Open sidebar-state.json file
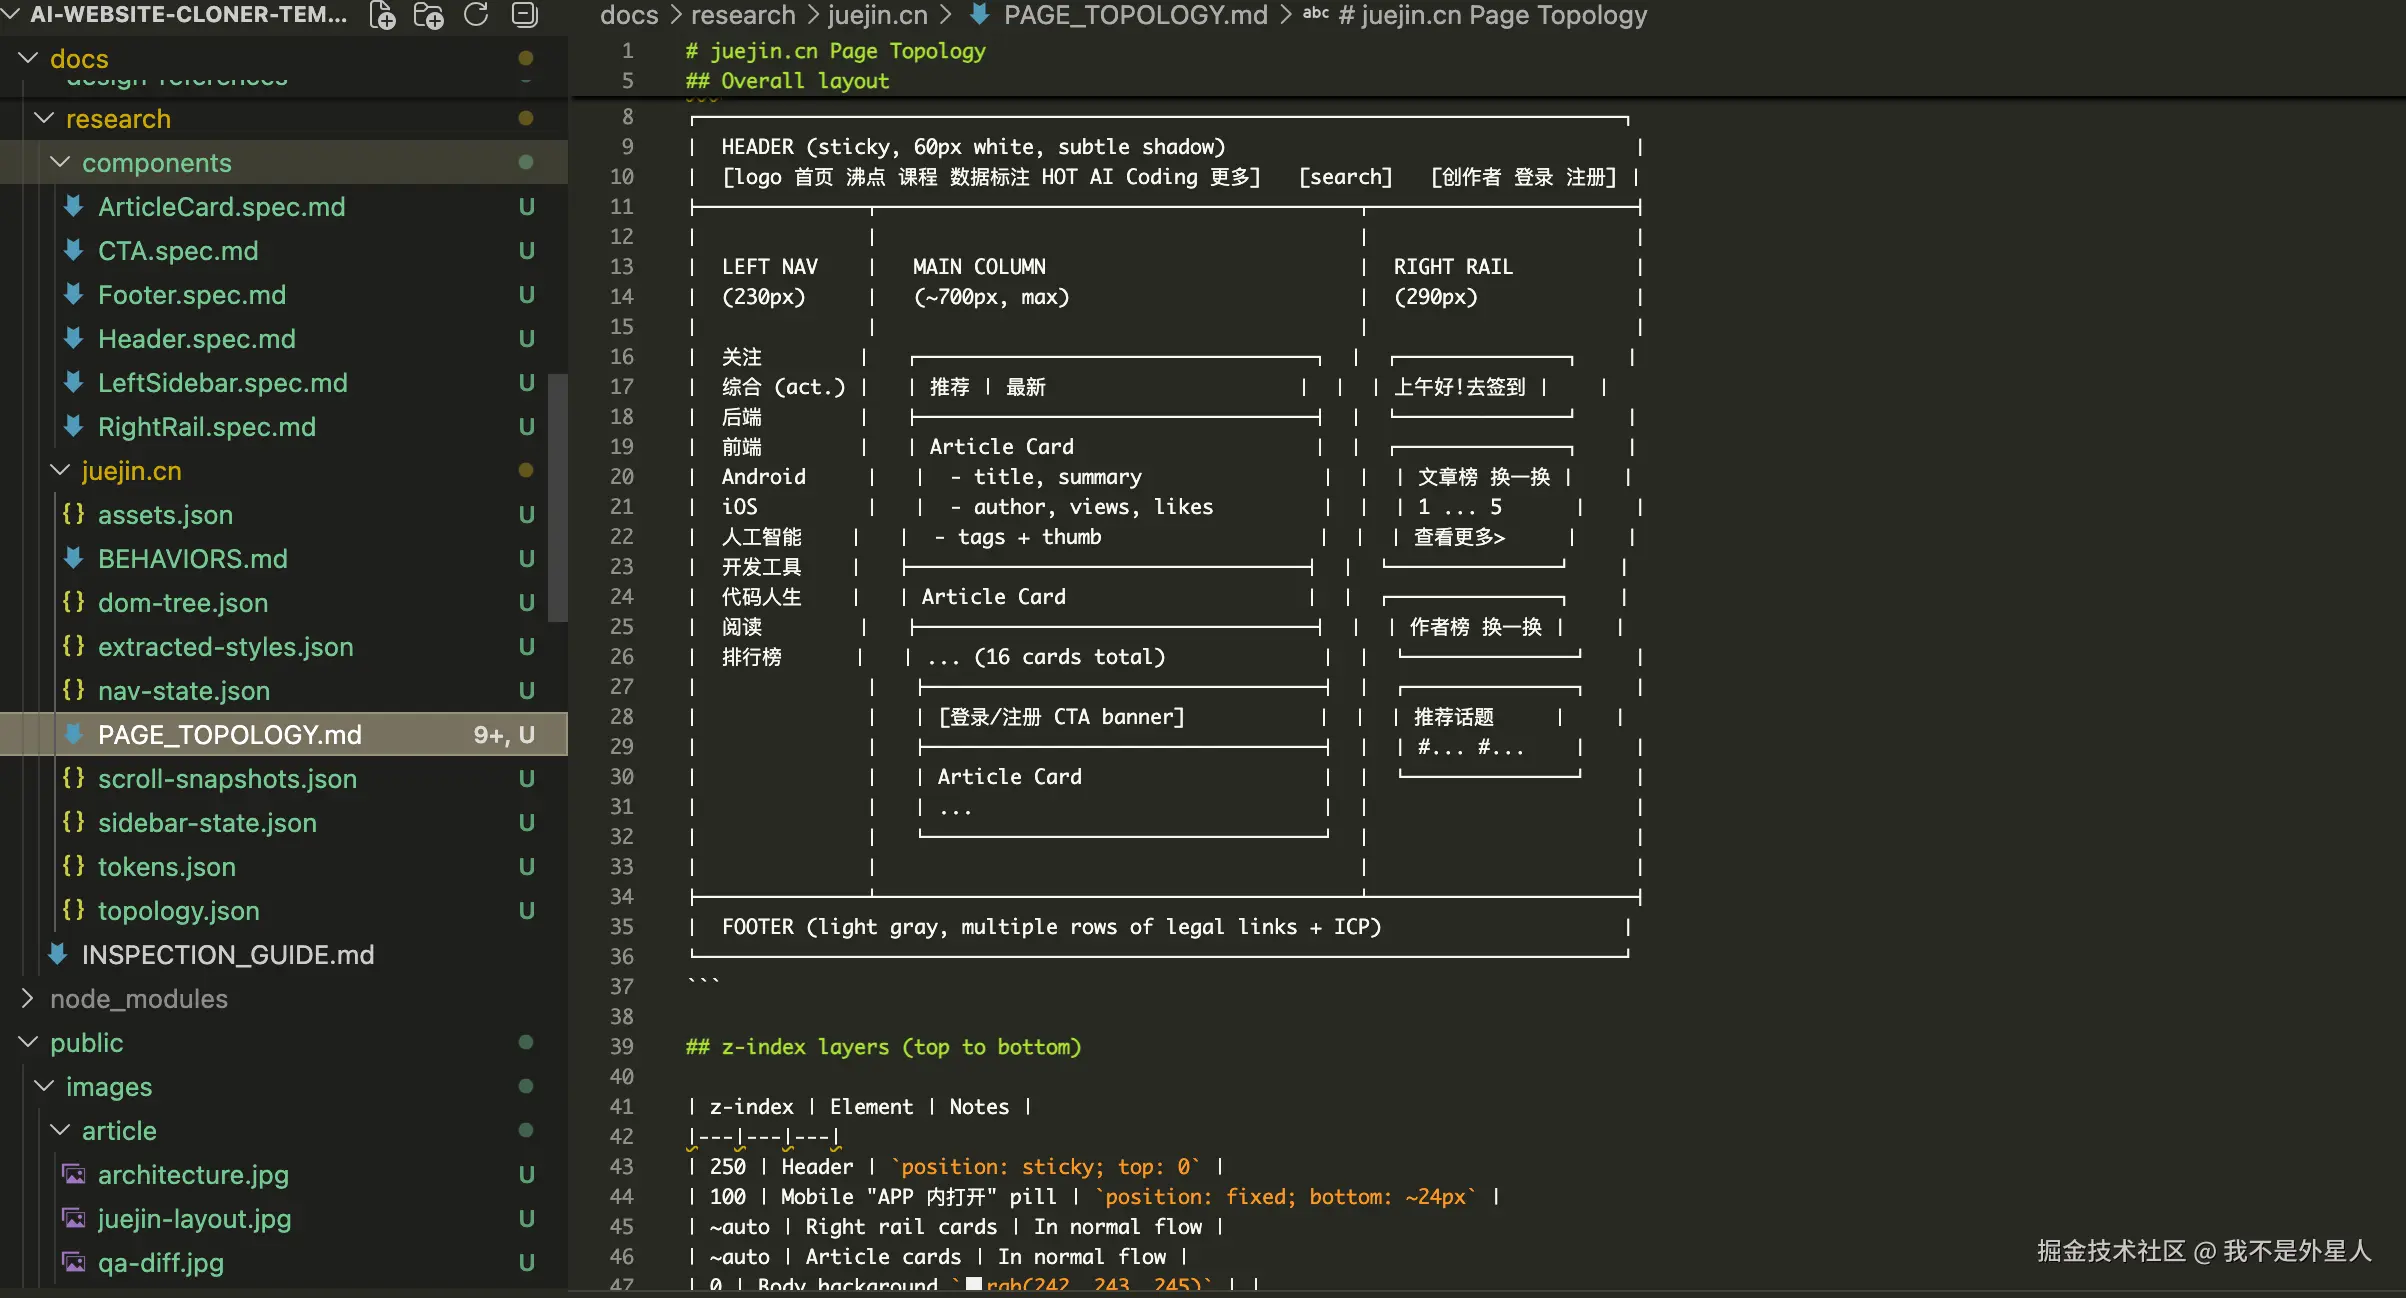2406x1298 pixels. pyautogui.click(x=207, y=822)
